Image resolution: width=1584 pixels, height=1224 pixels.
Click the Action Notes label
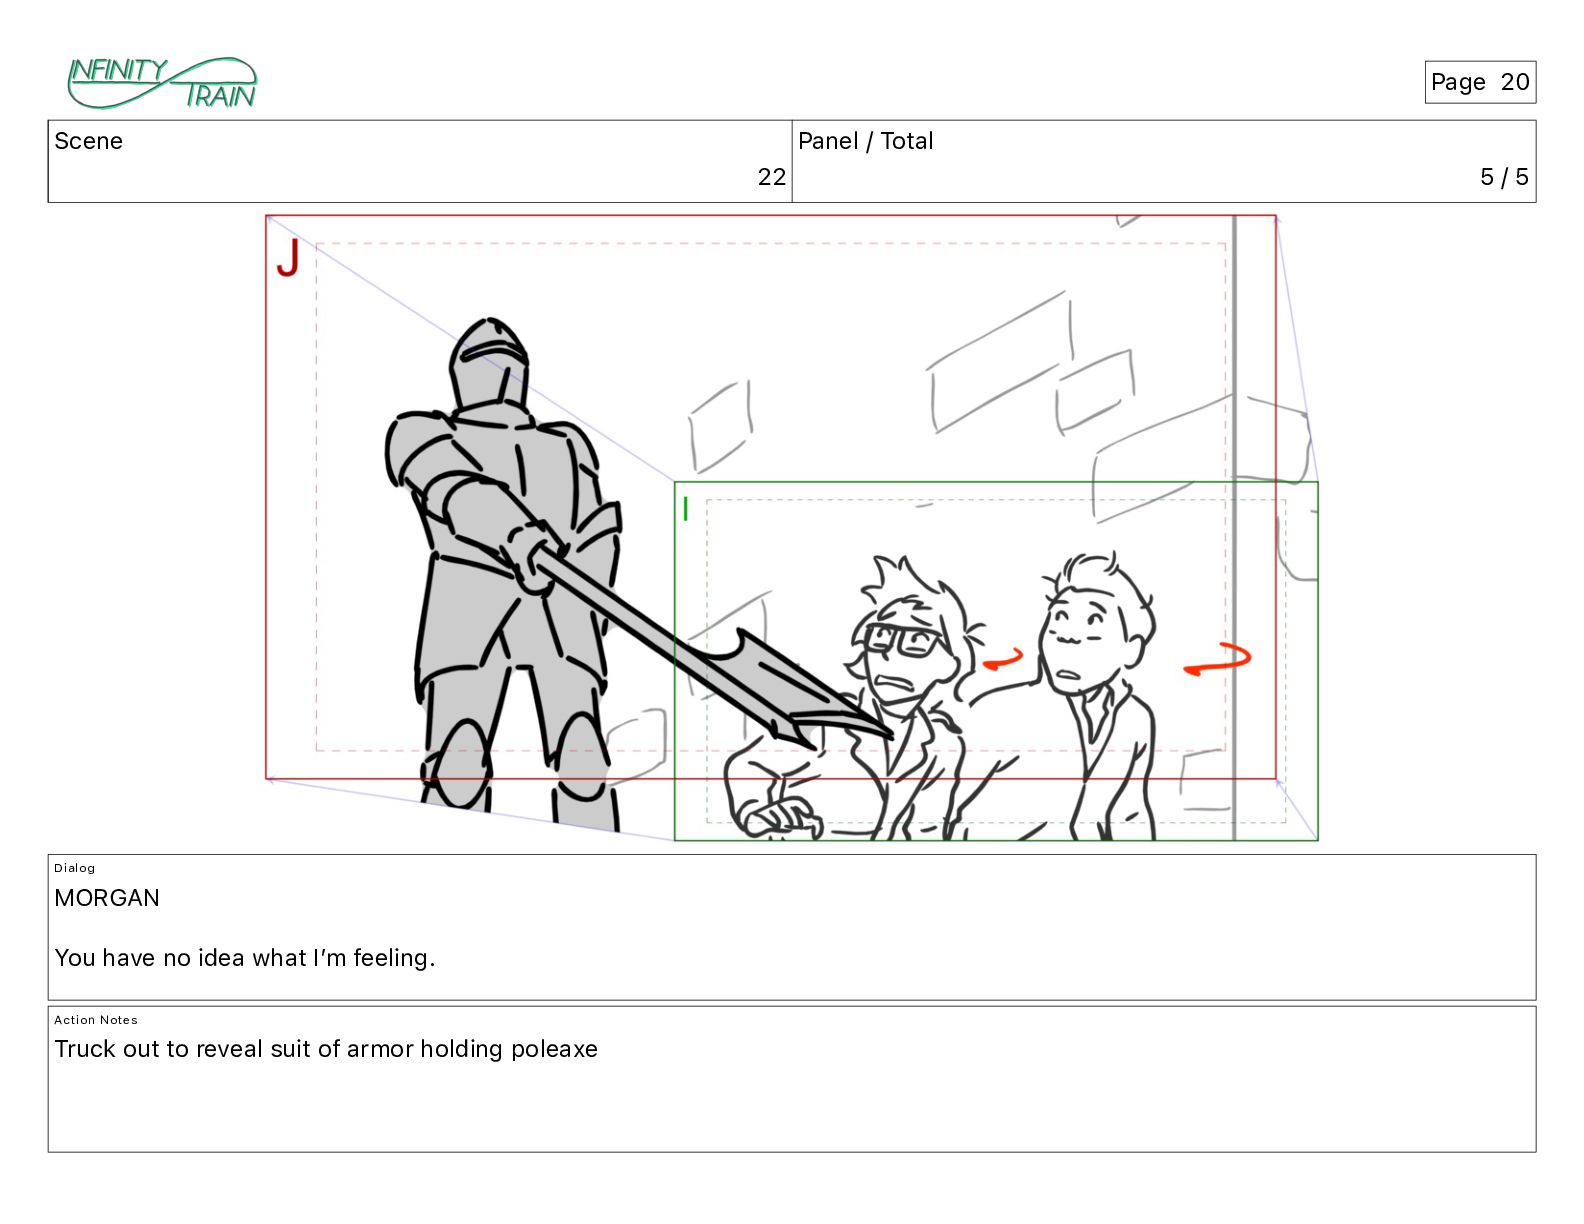coord(96,1020)
